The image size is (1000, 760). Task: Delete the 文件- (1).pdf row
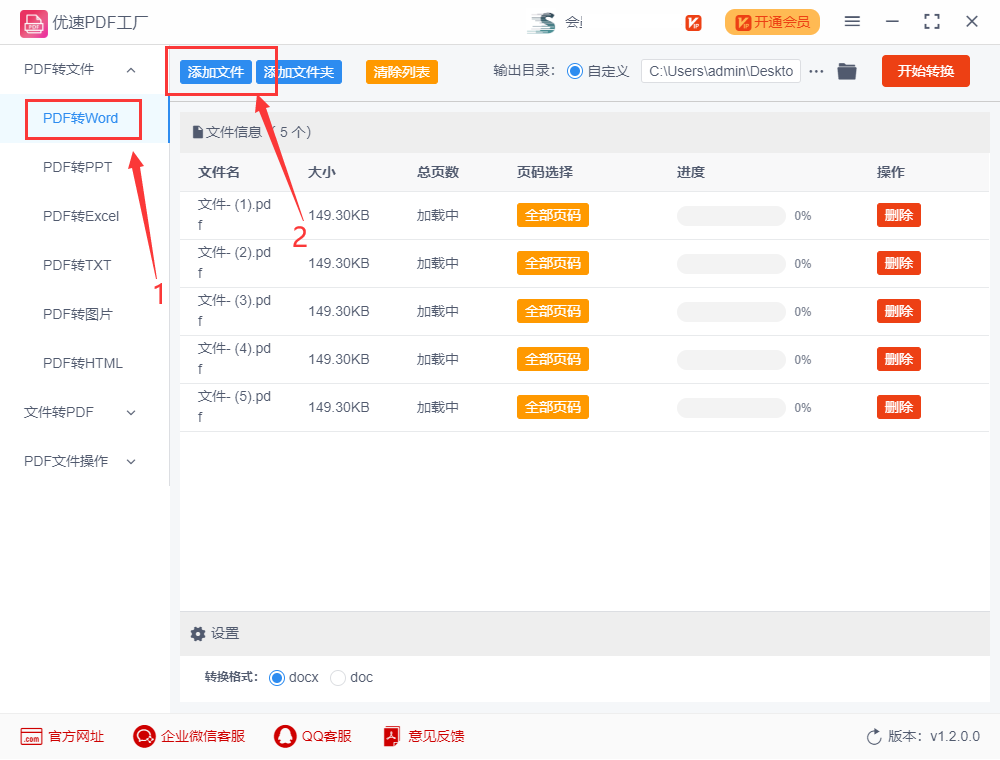(899, 216)
